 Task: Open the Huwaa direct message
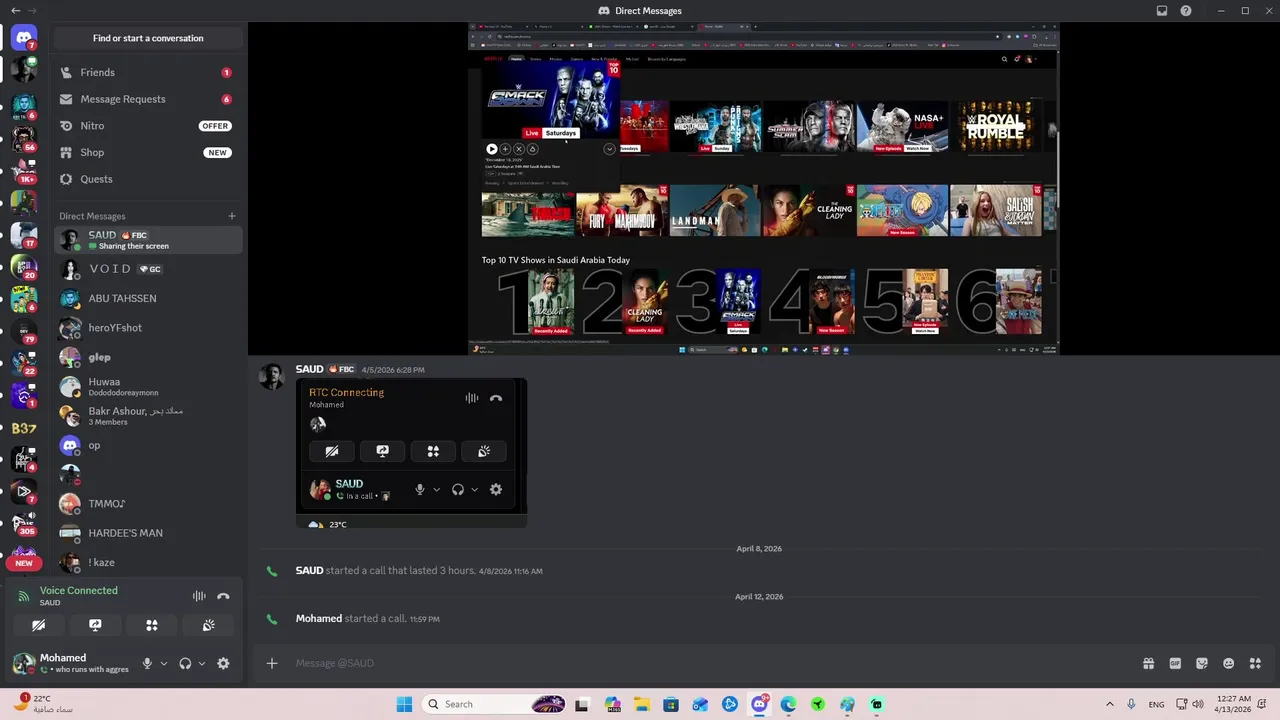[x=148, y=386]
